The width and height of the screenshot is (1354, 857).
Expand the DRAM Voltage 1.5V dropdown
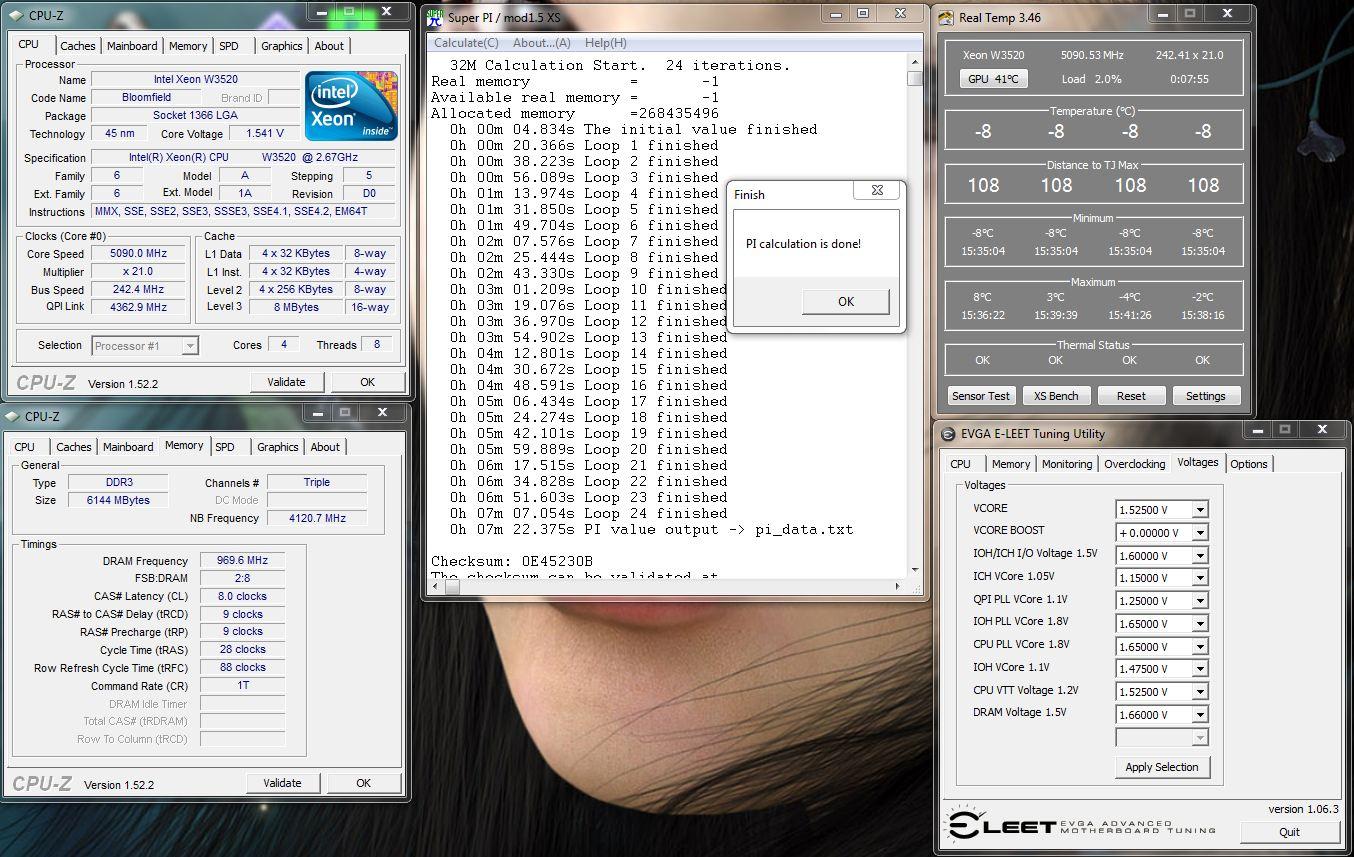click(x=1200, y=715)
